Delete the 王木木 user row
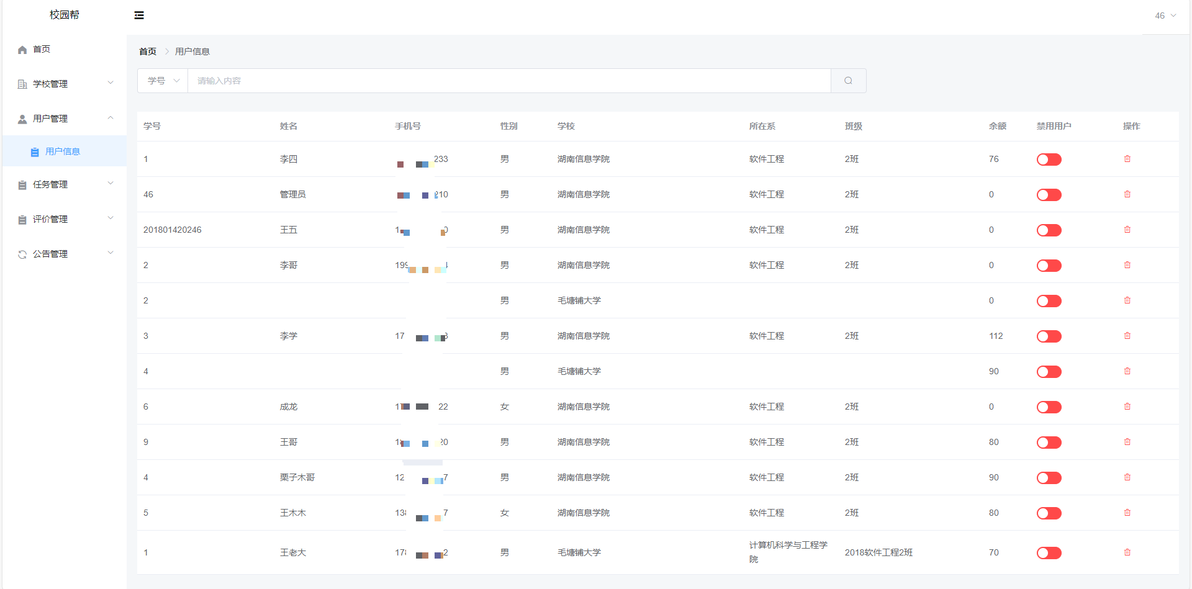1192x589 pixels. tap(1127, 513)
